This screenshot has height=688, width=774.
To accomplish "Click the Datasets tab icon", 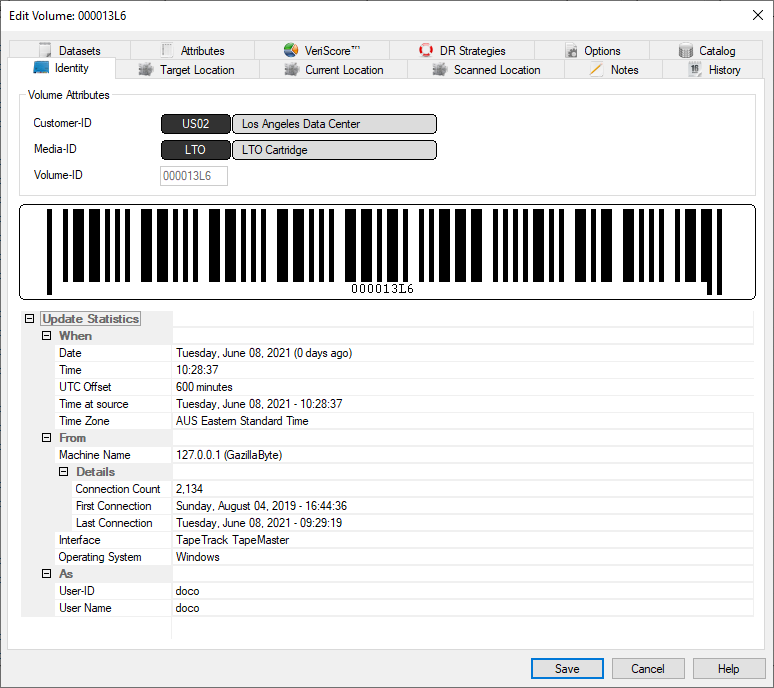I will 45,50.
